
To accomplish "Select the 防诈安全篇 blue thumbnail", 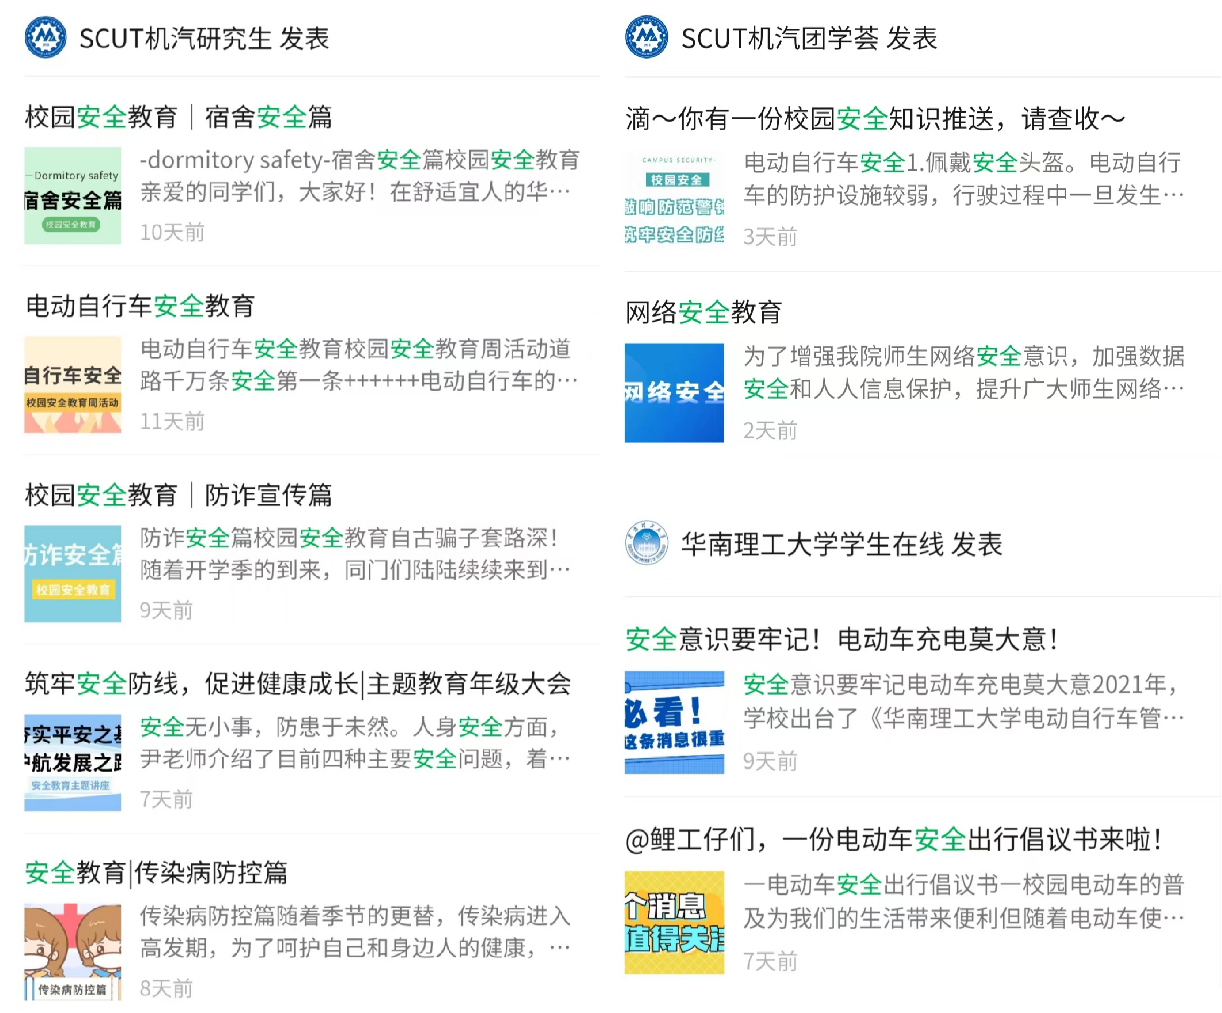I will (73, 574).
